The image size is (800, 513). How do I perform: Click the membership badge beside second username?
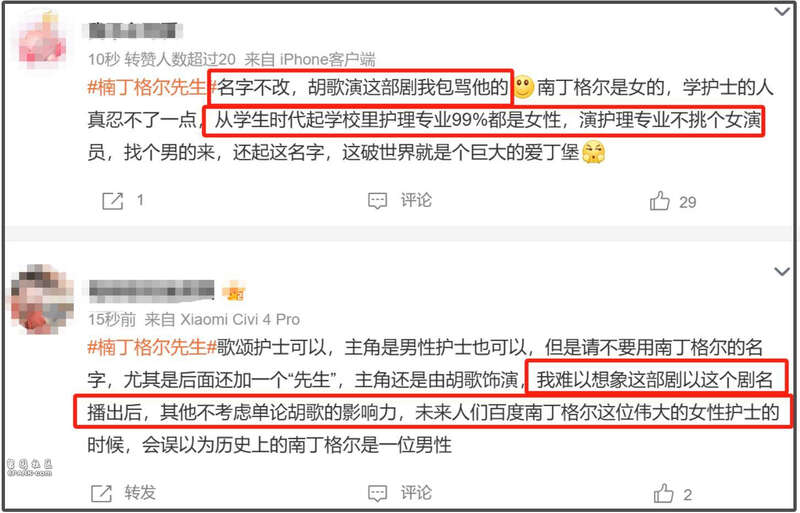coord(234,292)
